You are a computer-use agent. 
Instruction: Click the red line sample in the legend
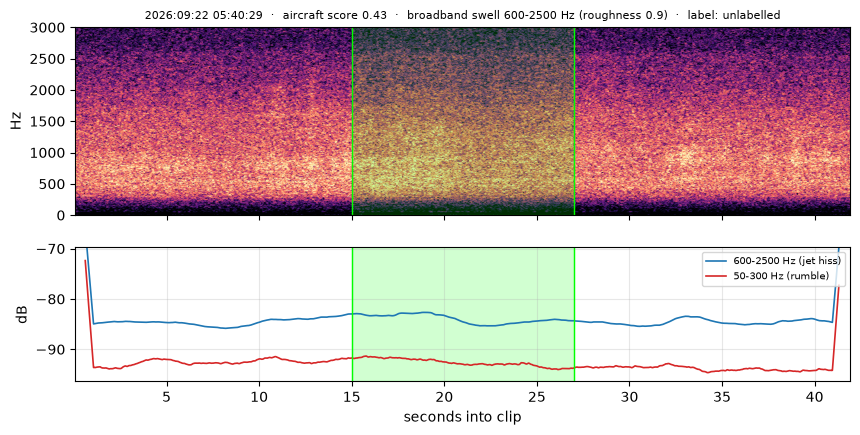(x=716, y=276)
